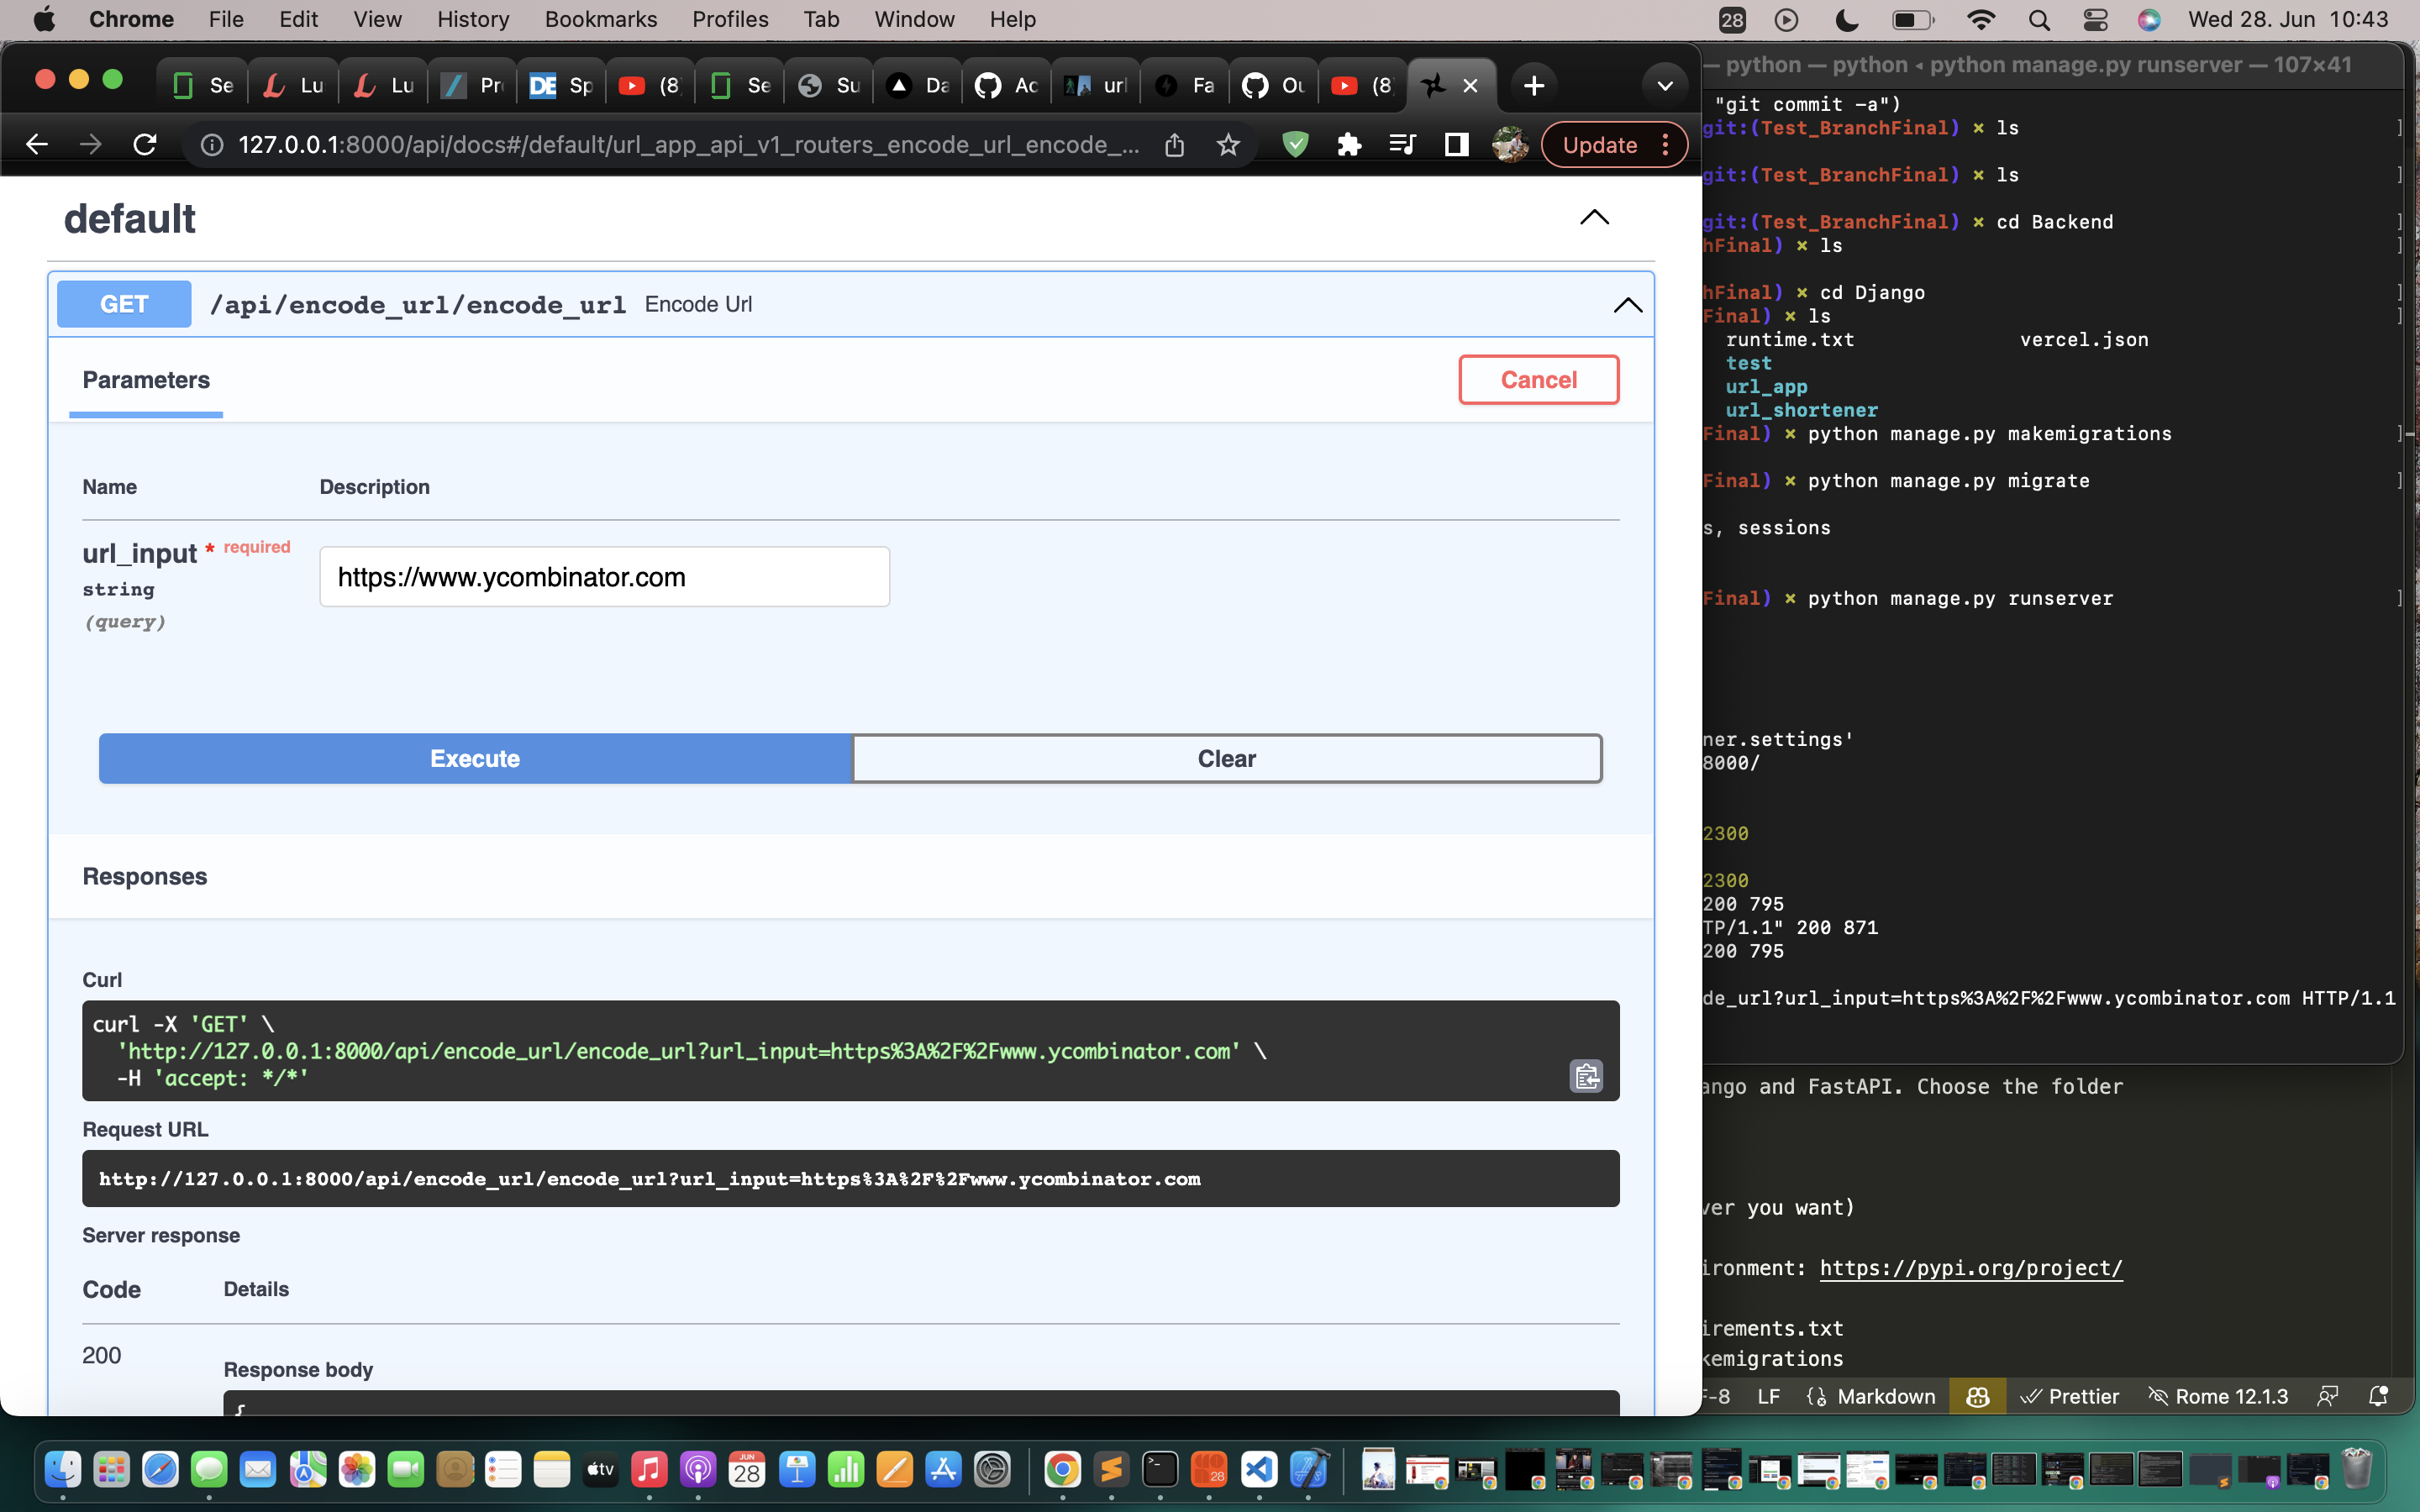Open the Chrome side panel icon
Viewport: 2420px width, 1512px height.
1456,145
